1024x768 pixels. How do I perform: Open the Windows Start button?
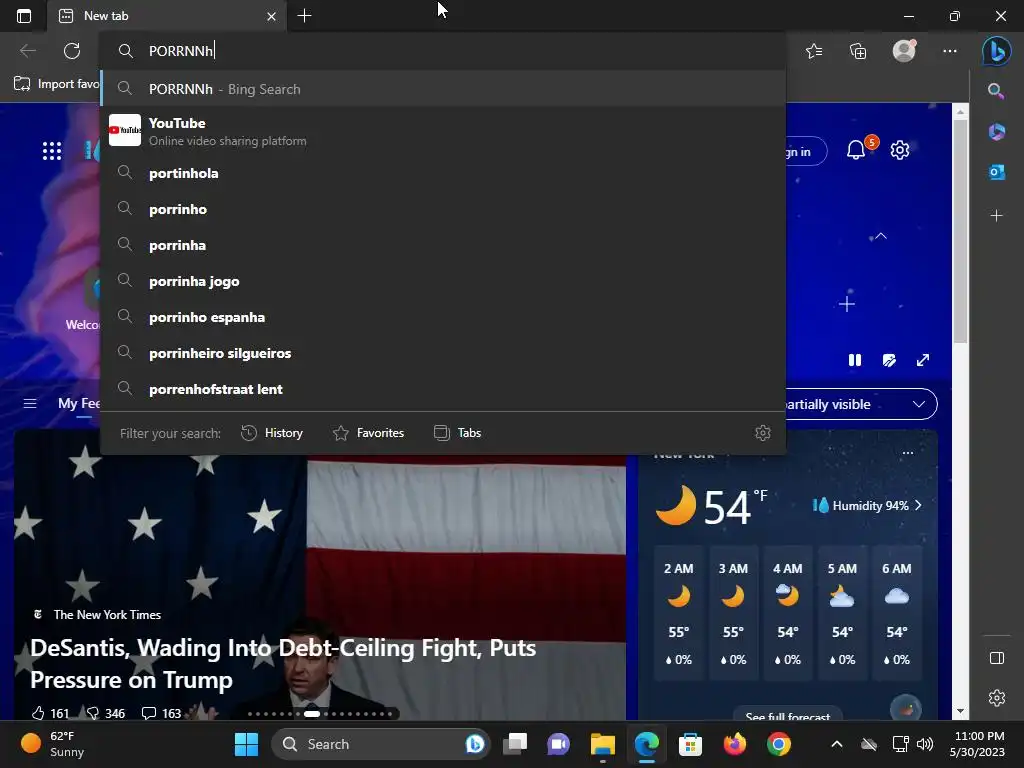coord(246,744)
